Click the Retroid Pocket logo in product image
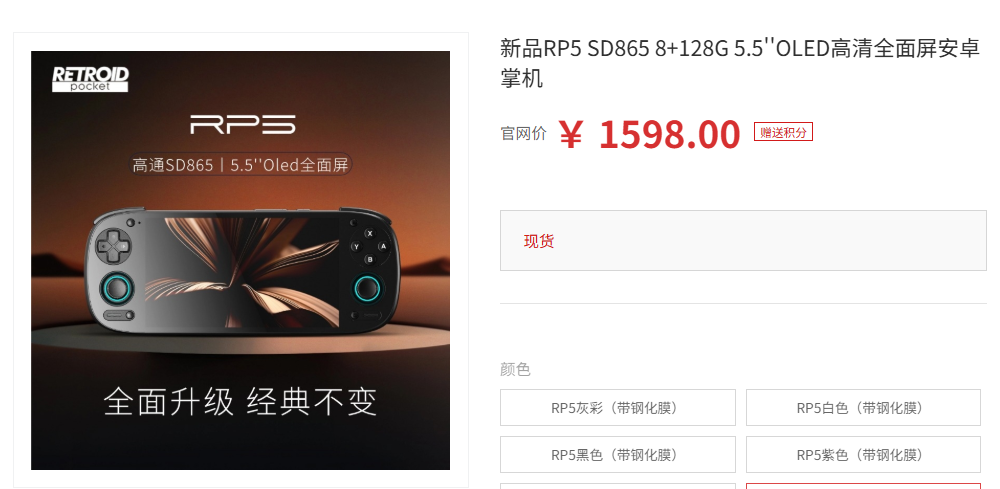The width and height of the screenshot is (1000, 489). click(x=90, y=78)
